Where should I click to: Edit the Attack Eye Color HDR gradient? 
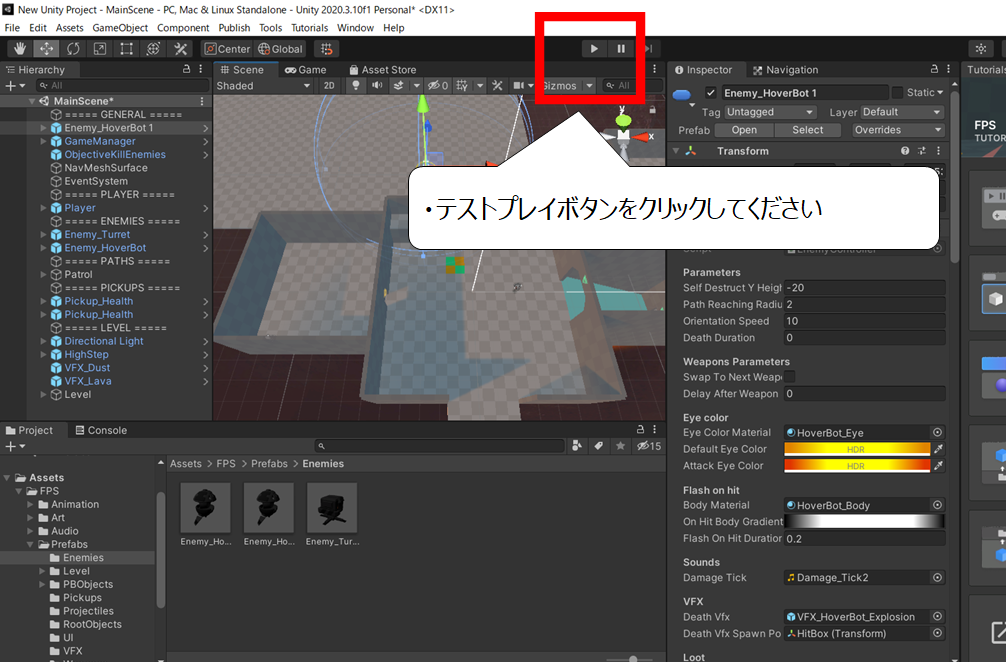click(x=857, y=466)
